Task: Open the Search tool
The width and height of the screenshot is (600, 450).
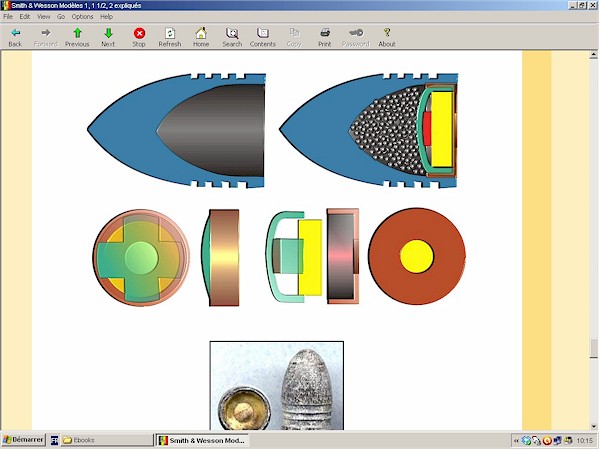Action: pyautogui.click(x=232, y=37)
